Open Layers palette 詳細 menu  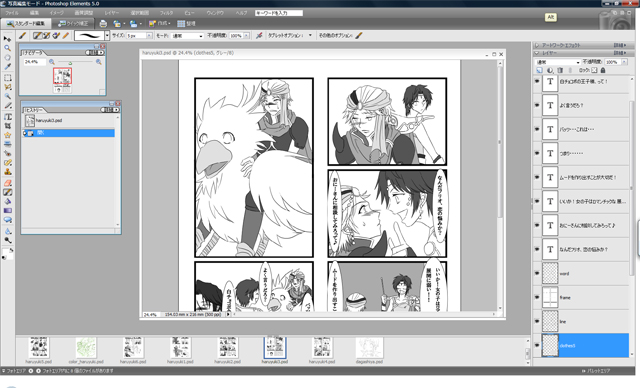pos(620,53)
